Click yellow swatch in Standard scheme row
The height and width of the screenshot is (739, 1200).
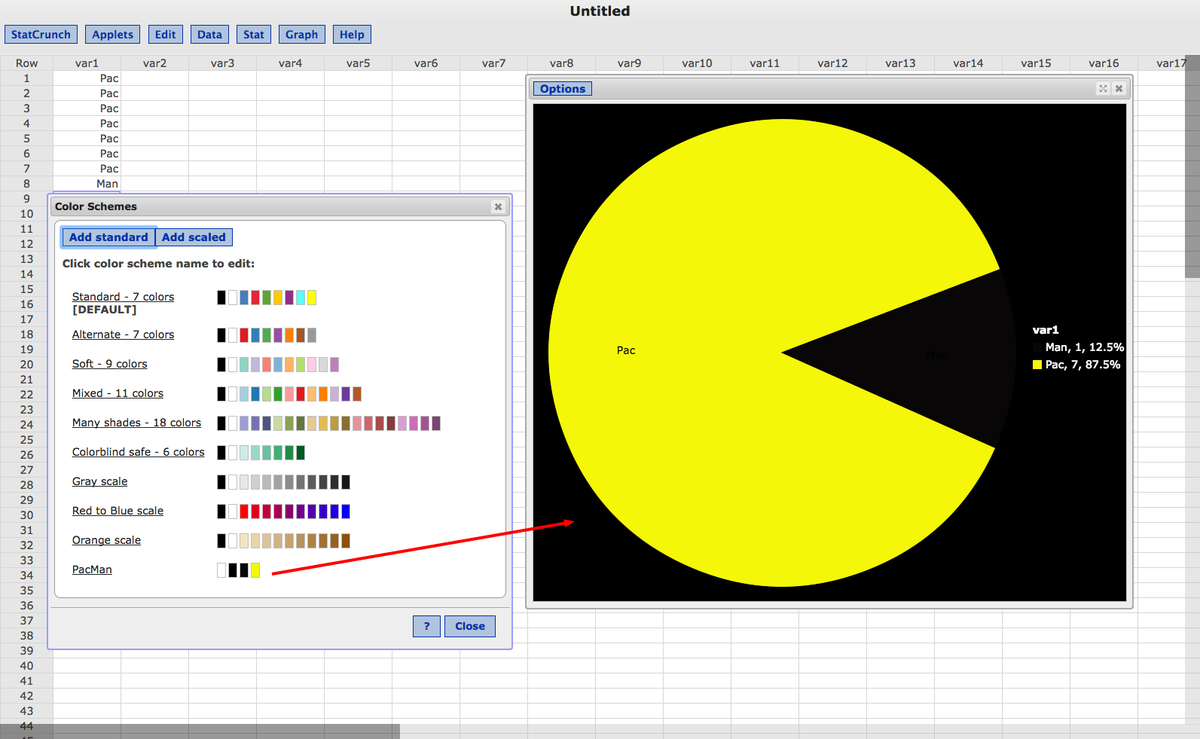click(312, 297)
